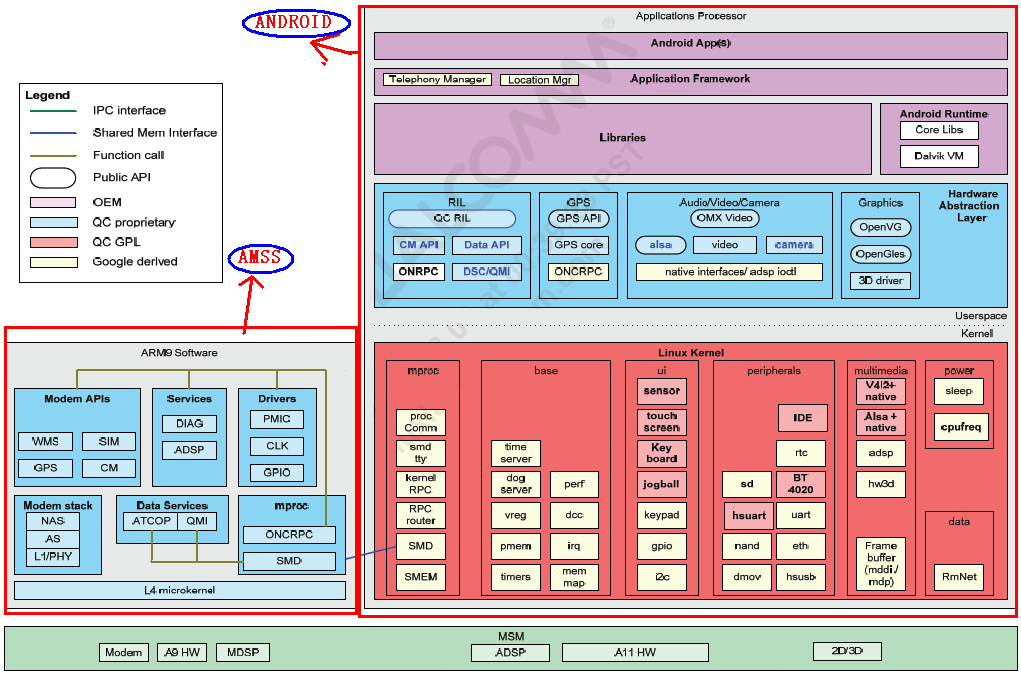Select the MDSP block in MSM

[x=243, y=652]
